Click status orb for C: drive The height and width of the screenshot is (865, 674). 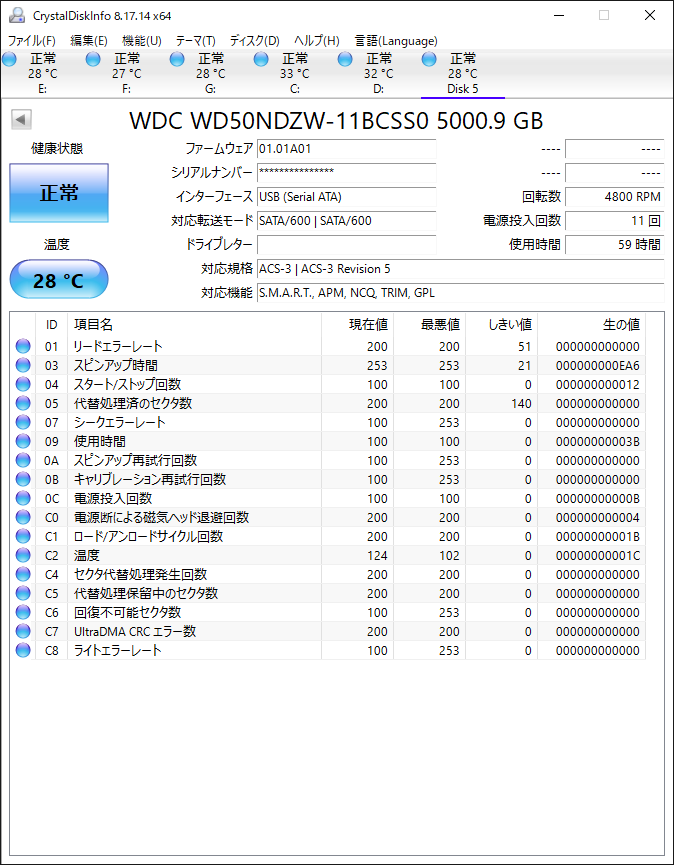tap(261, 60)
